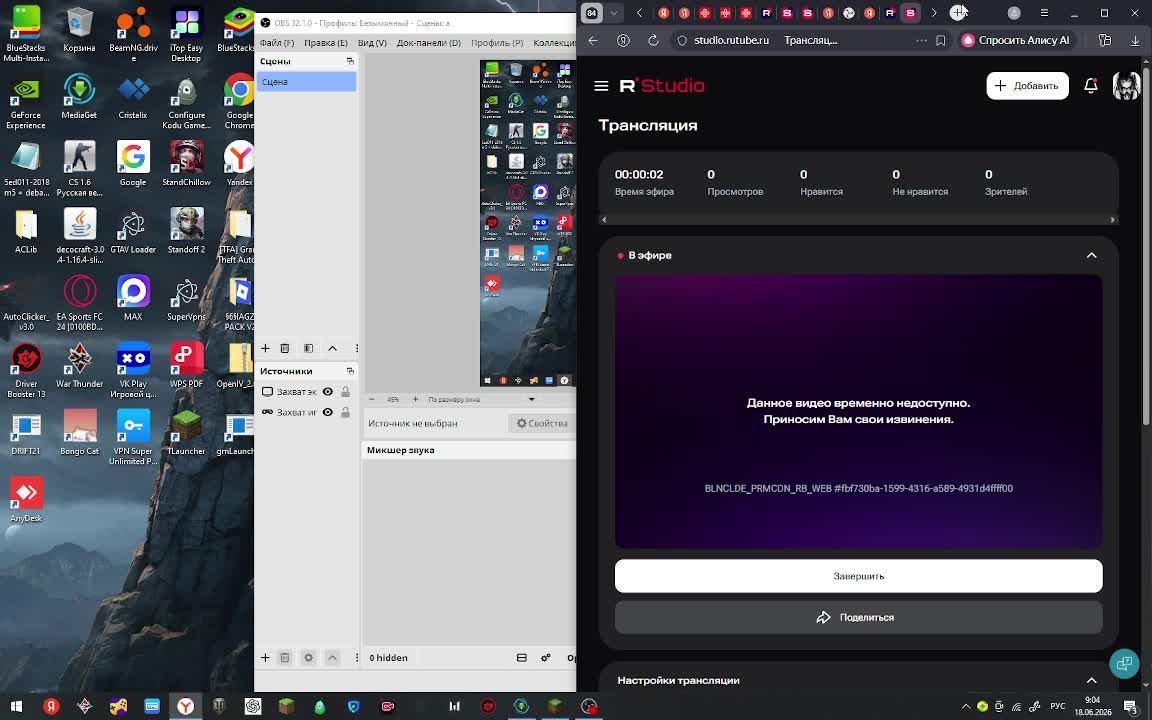Click Спросить Алису AI button
This screenshot has height=720, width=1152.
(x=1017, y=40)
